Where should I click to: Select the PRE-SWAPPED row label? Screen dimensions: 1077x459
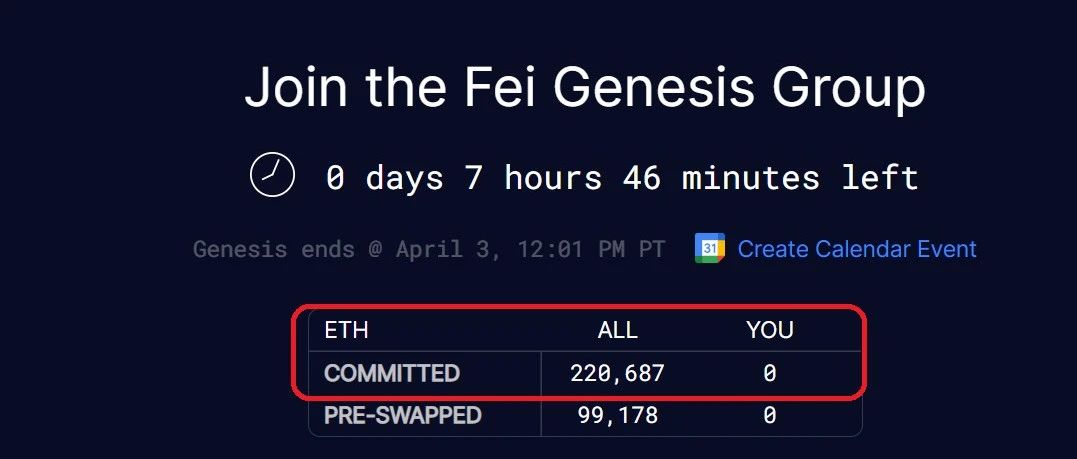click(403, 416)
